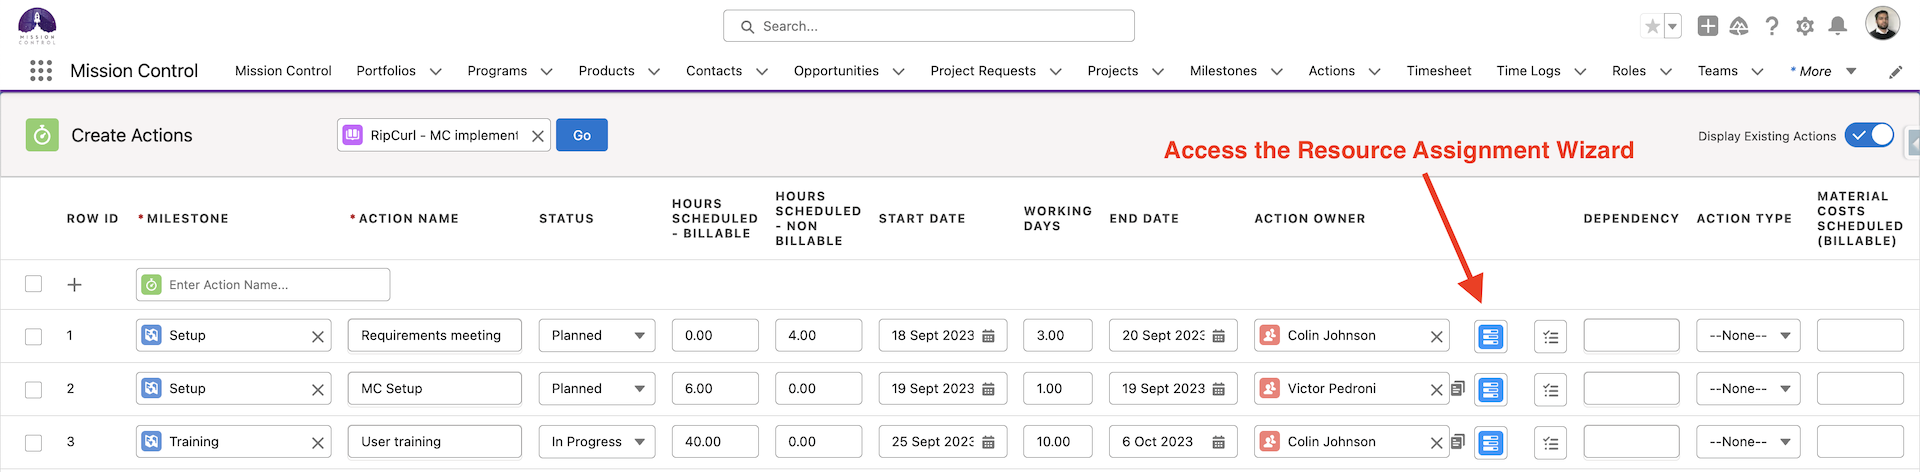The image size is (1920, 472).
Task: Open the Setup gear icon
Action: point(1805,26)
